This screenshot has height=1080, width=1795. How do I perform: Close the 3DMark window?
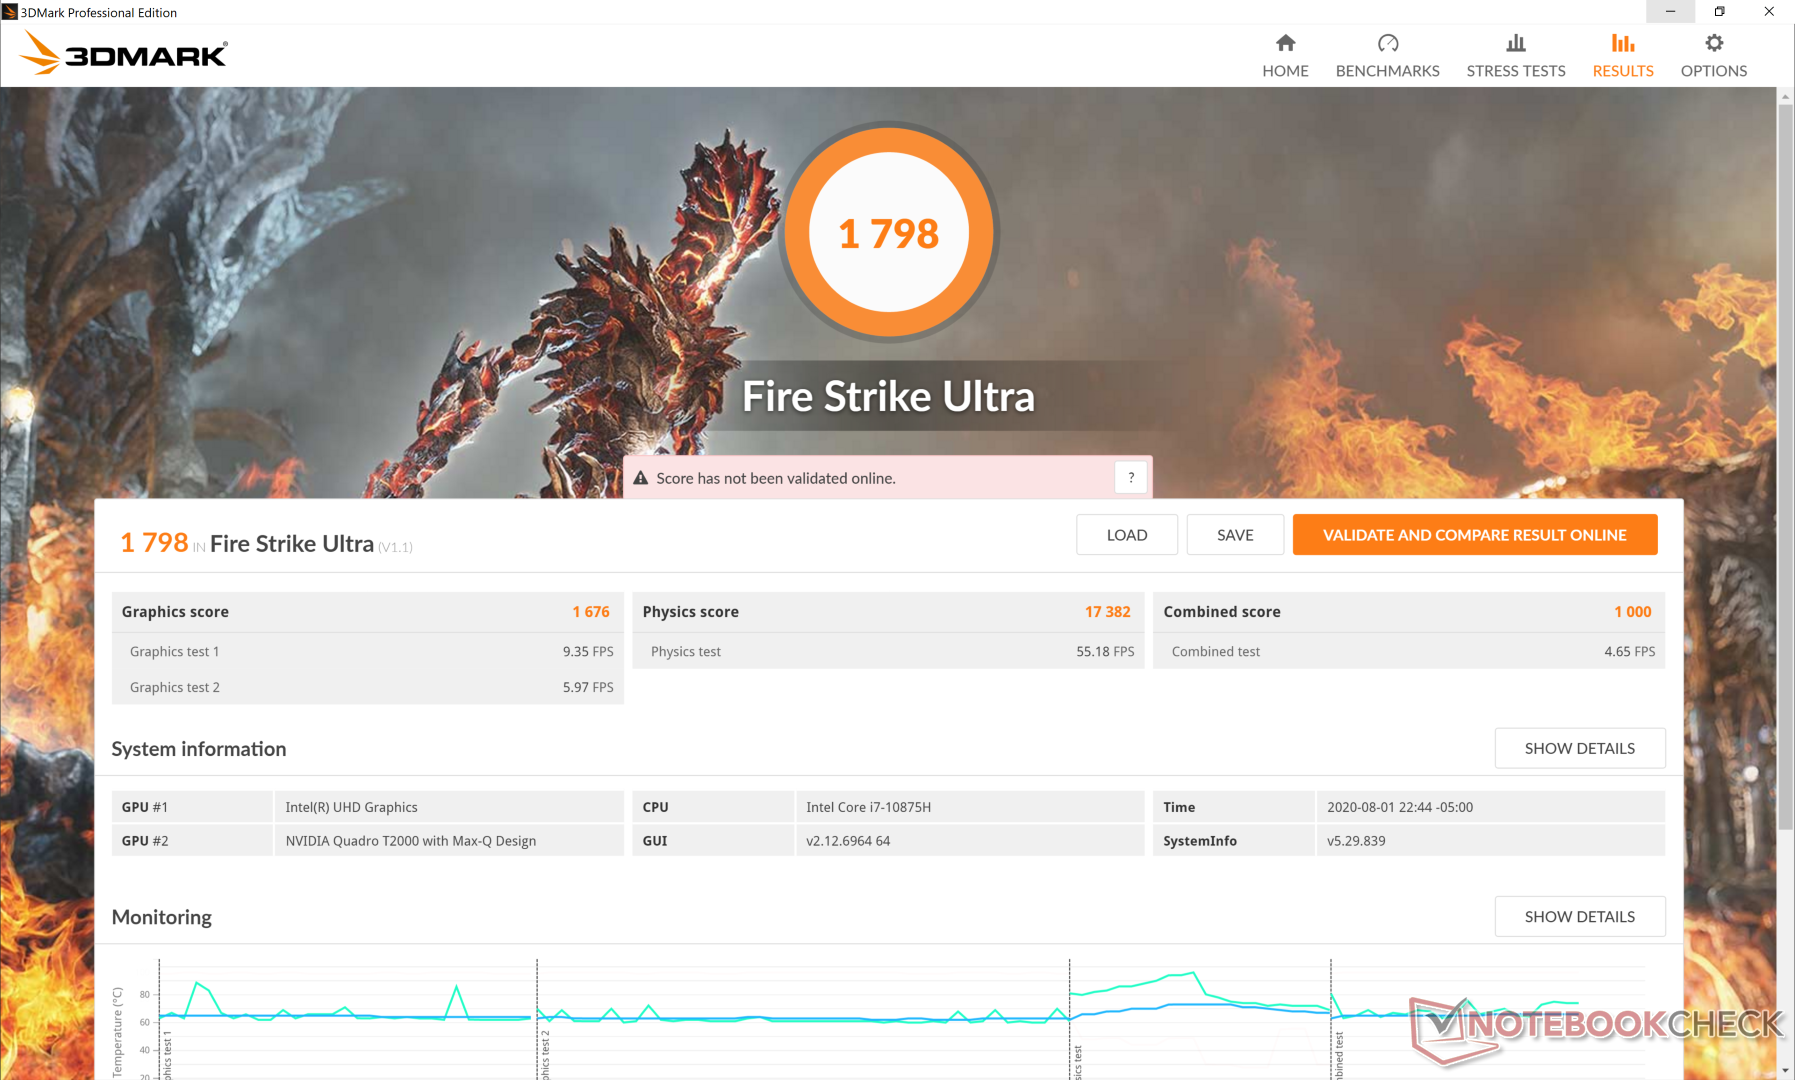[1769, 11]
